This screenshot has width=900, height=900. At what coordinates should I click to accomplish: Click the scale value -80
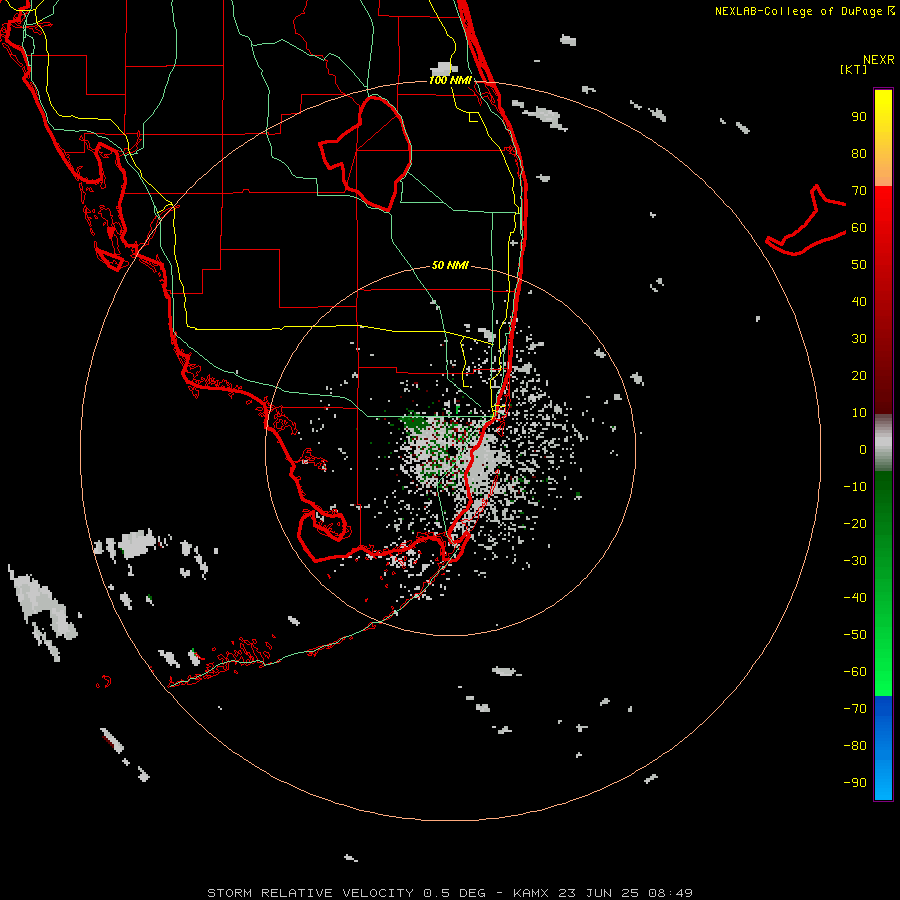855,746
